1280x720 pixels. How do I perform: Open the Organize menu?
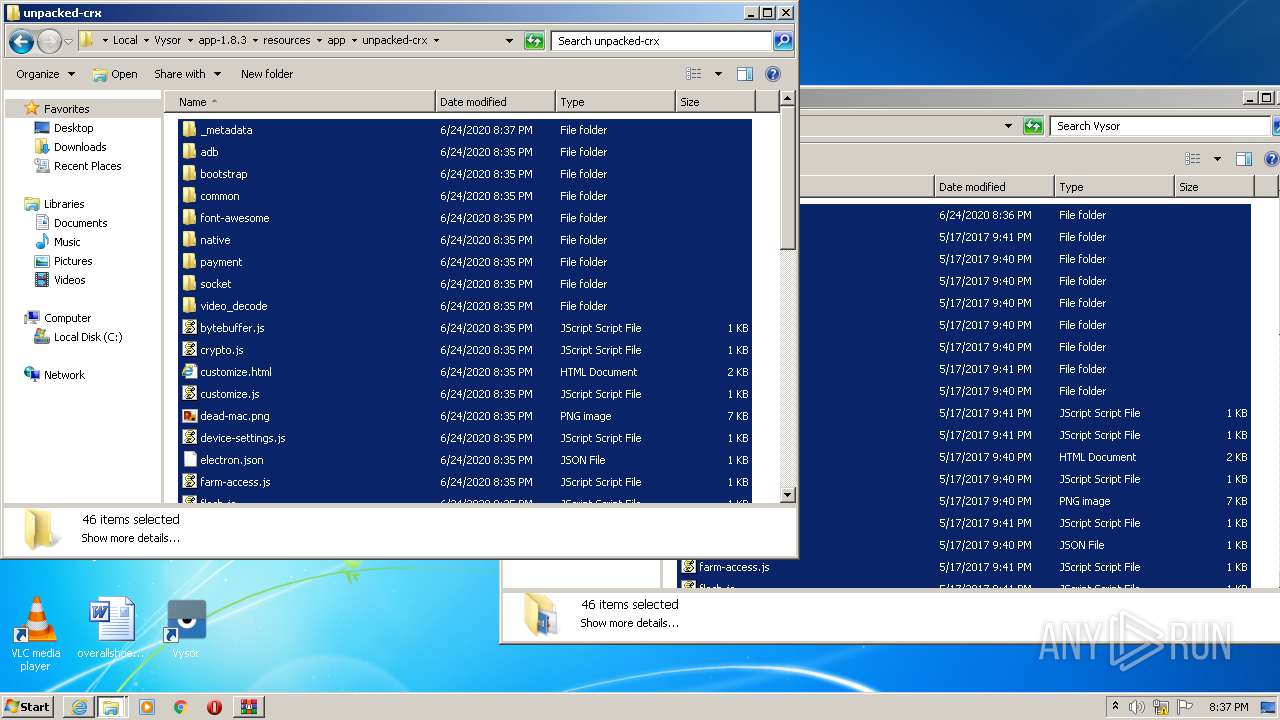click(x=45, y=74)
